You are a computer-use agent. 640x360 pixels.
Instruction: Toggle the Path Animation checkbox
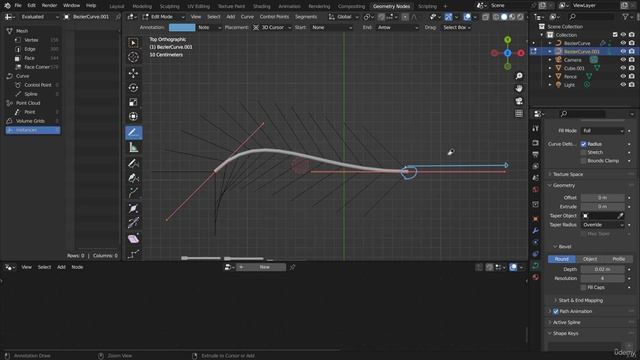point(556,311)
